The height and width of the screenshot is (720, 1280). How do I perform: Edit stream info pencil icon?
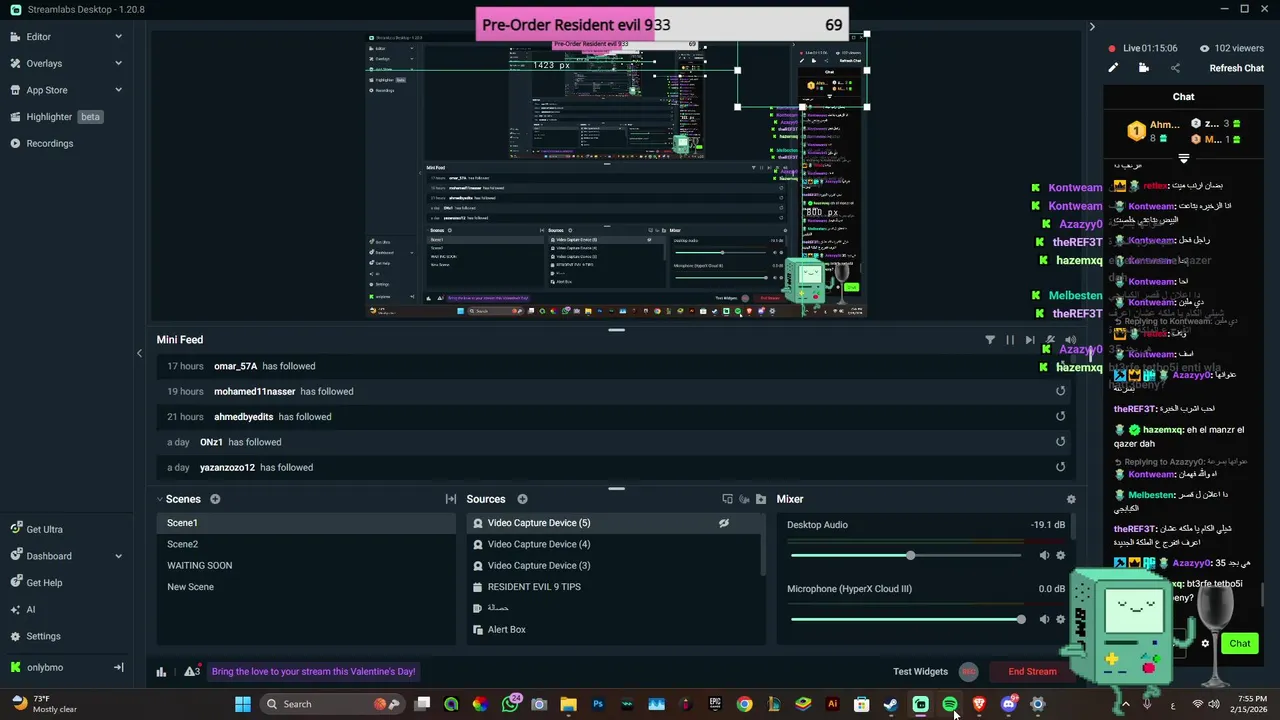pyautogui.click(x=1113, y=68)
